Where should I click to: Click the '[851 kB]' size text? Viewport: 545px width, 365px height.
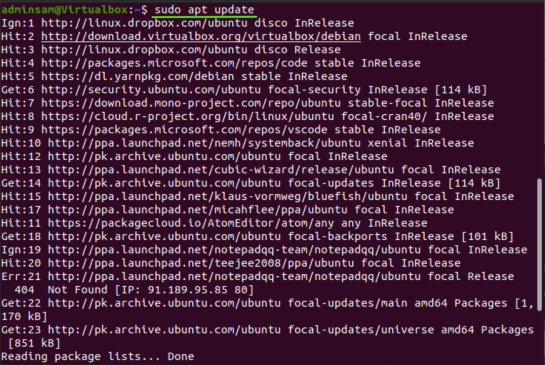(34, 343)
